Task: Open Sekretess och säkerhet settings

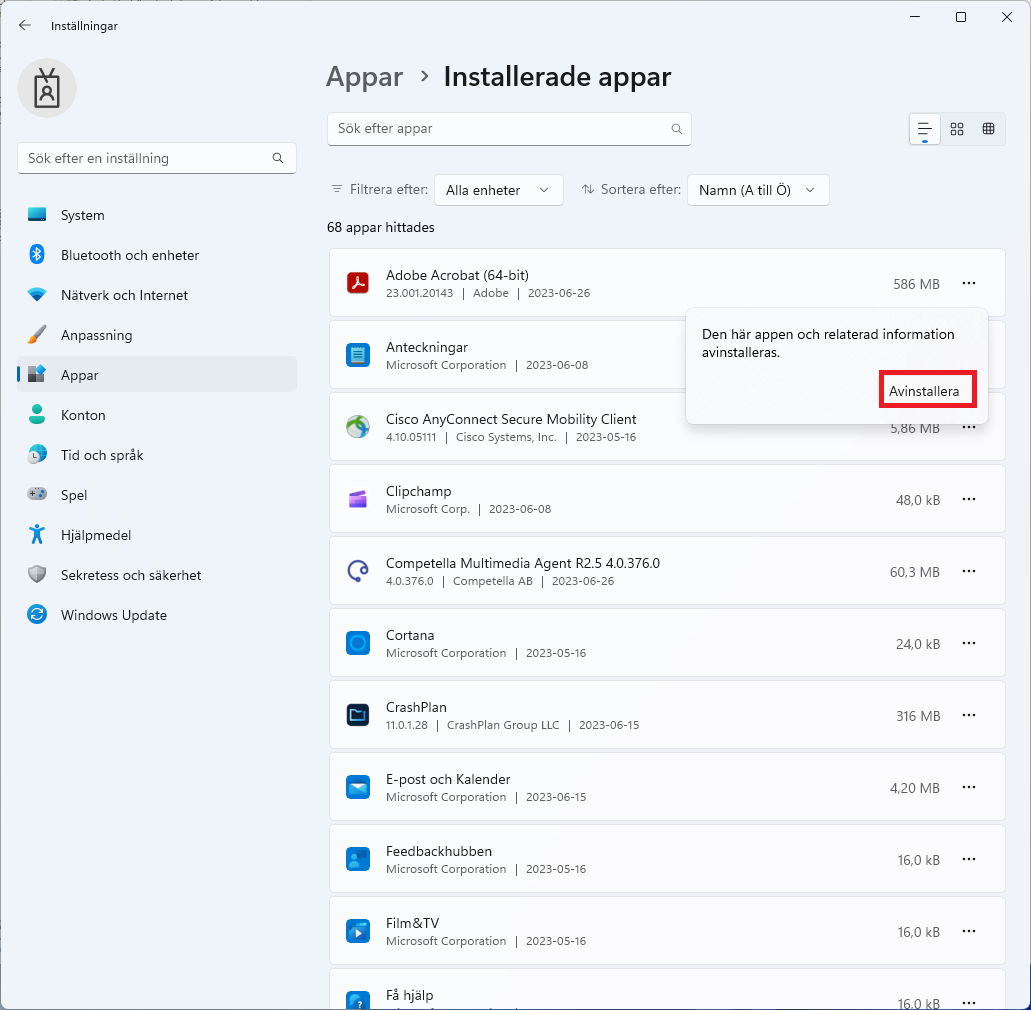Action: click(x=156, y=575)
